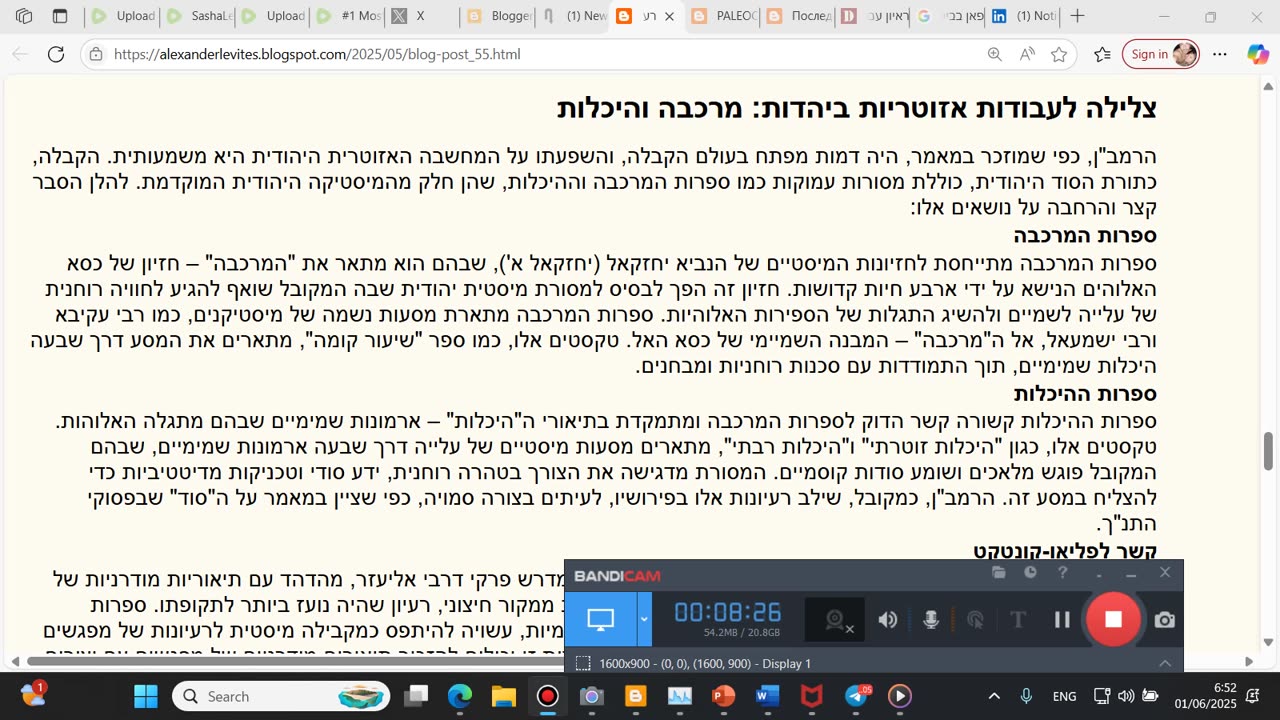The height and width of the screenshot is (720, 1280).
Task: Switch to LinkedIn Noti tab
Action: 1023,16
